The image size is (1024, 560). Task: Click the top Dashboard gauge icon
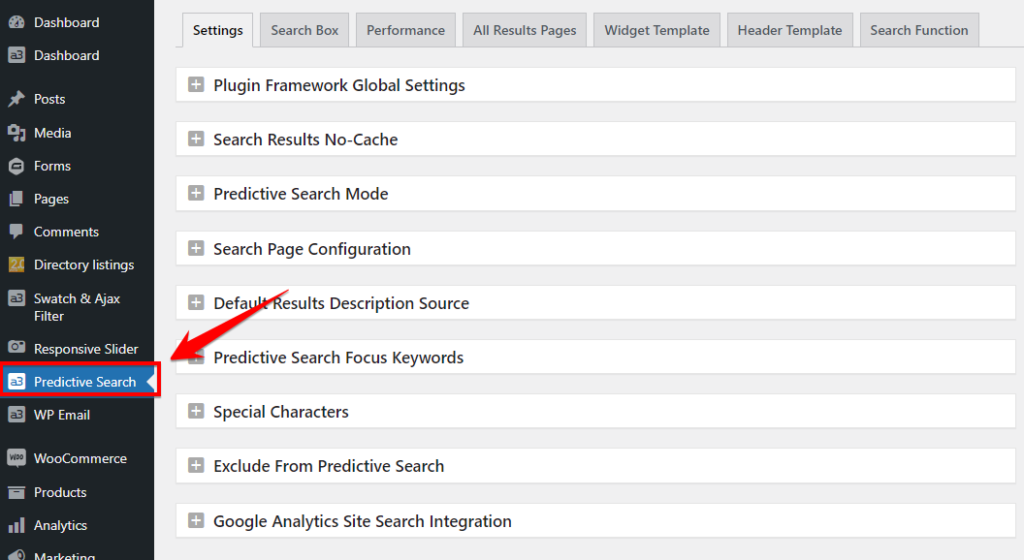[x=16, y=22]
